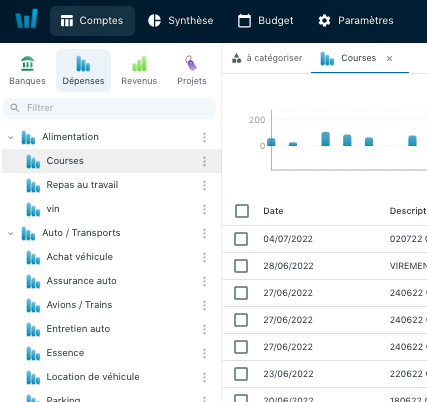
Task: Collapse the Alimentation category group
Action: (11, 137)
